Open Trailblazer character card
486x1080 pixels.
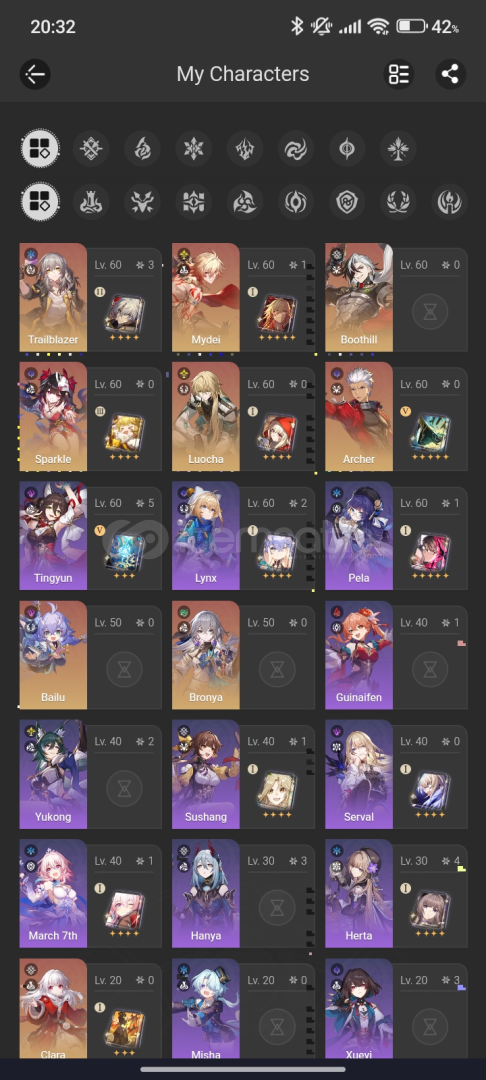pos(90,298)
